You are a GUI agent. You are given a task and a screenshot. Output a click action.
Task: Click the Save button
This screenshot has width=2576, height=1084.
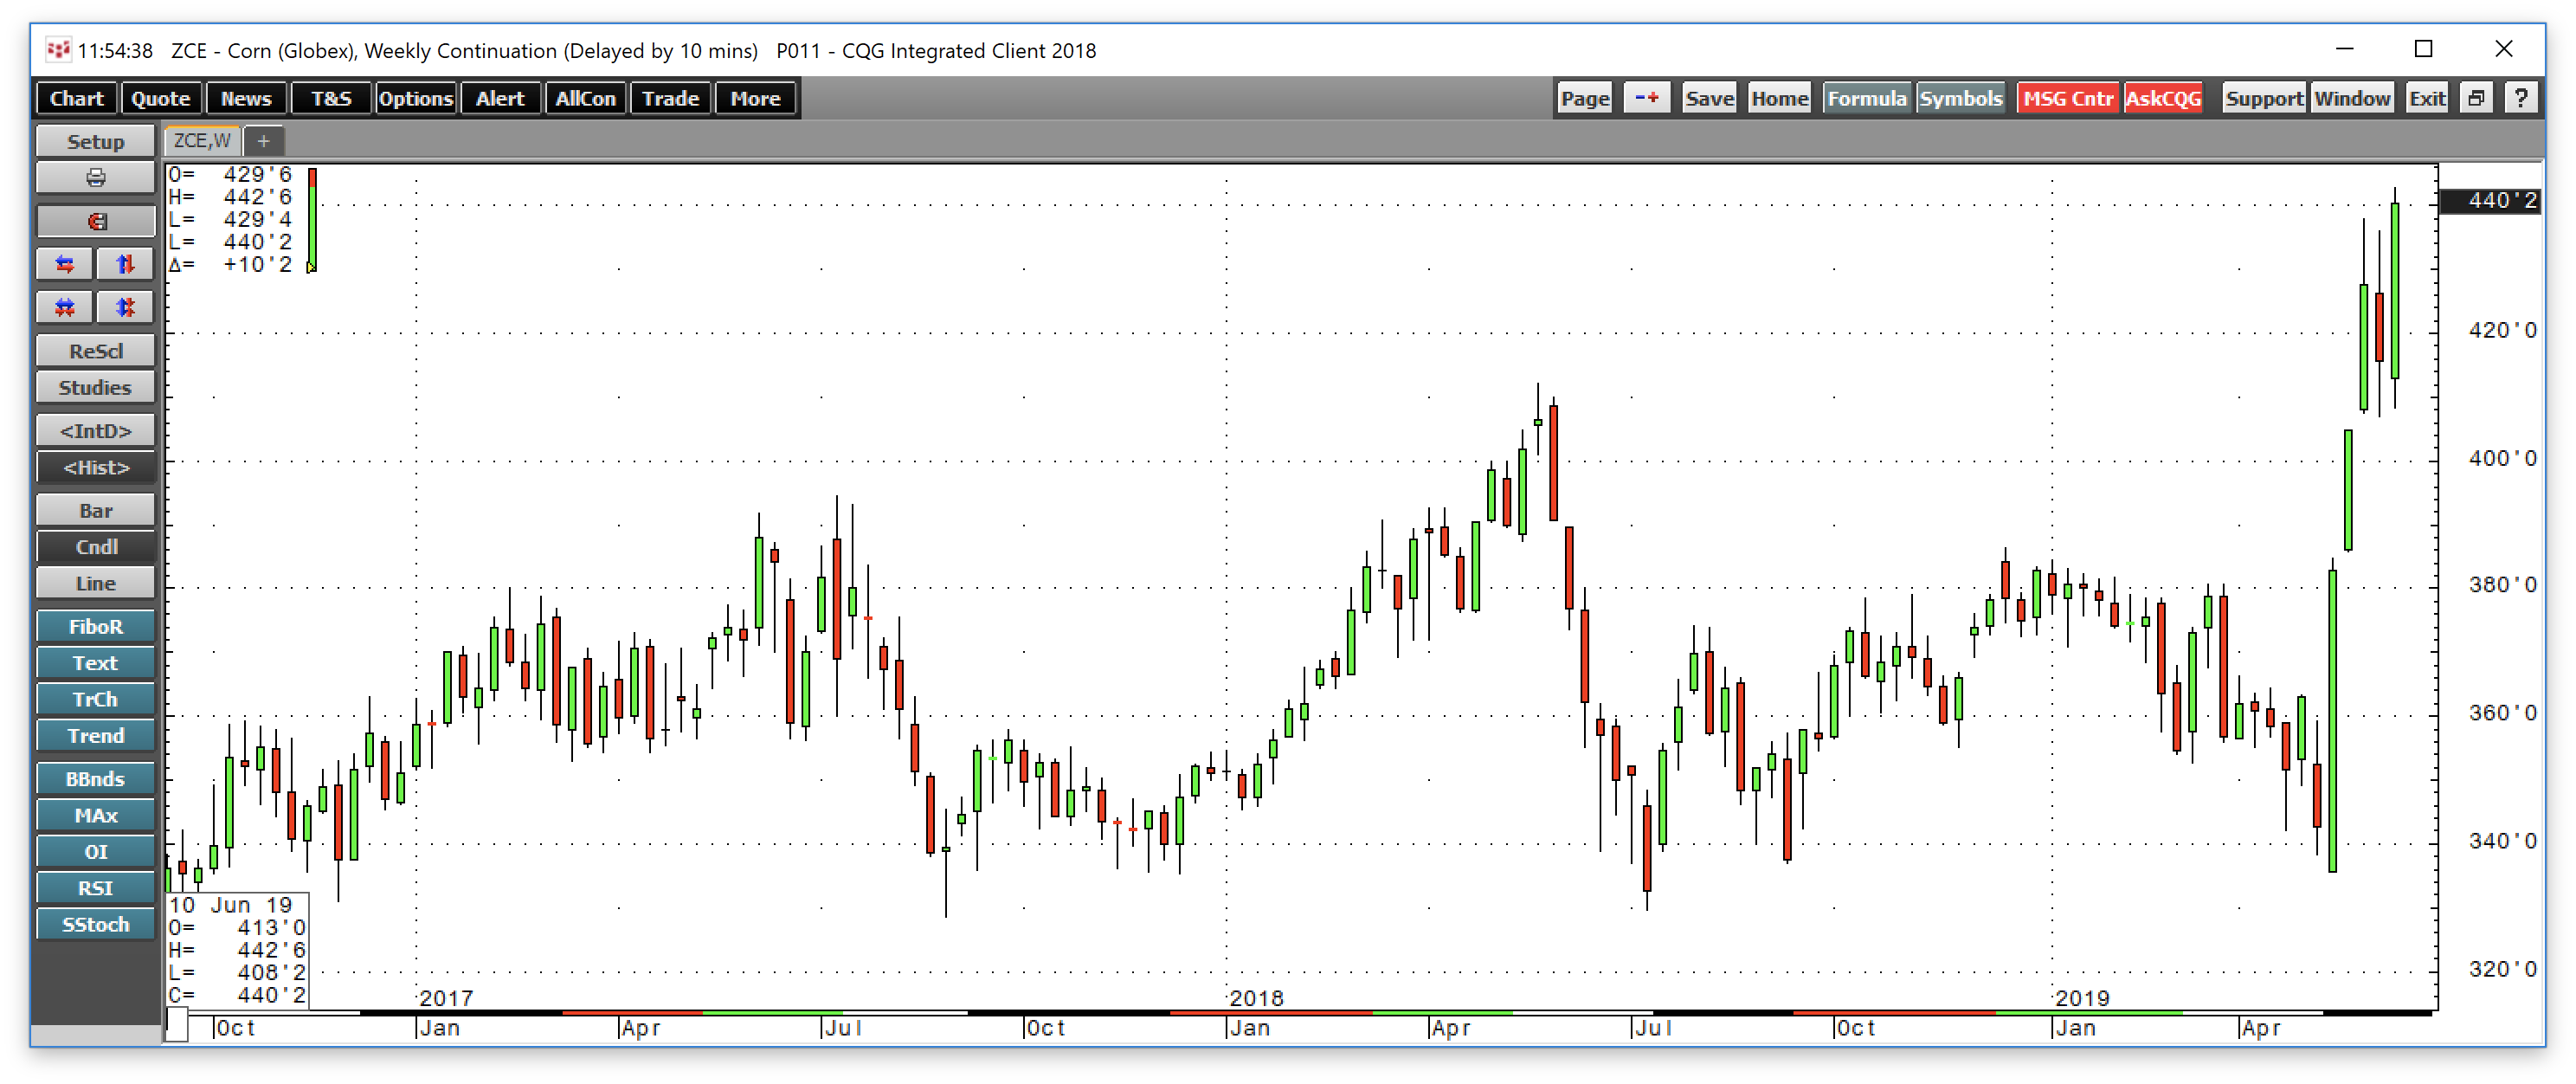(x=1709, y=98)
